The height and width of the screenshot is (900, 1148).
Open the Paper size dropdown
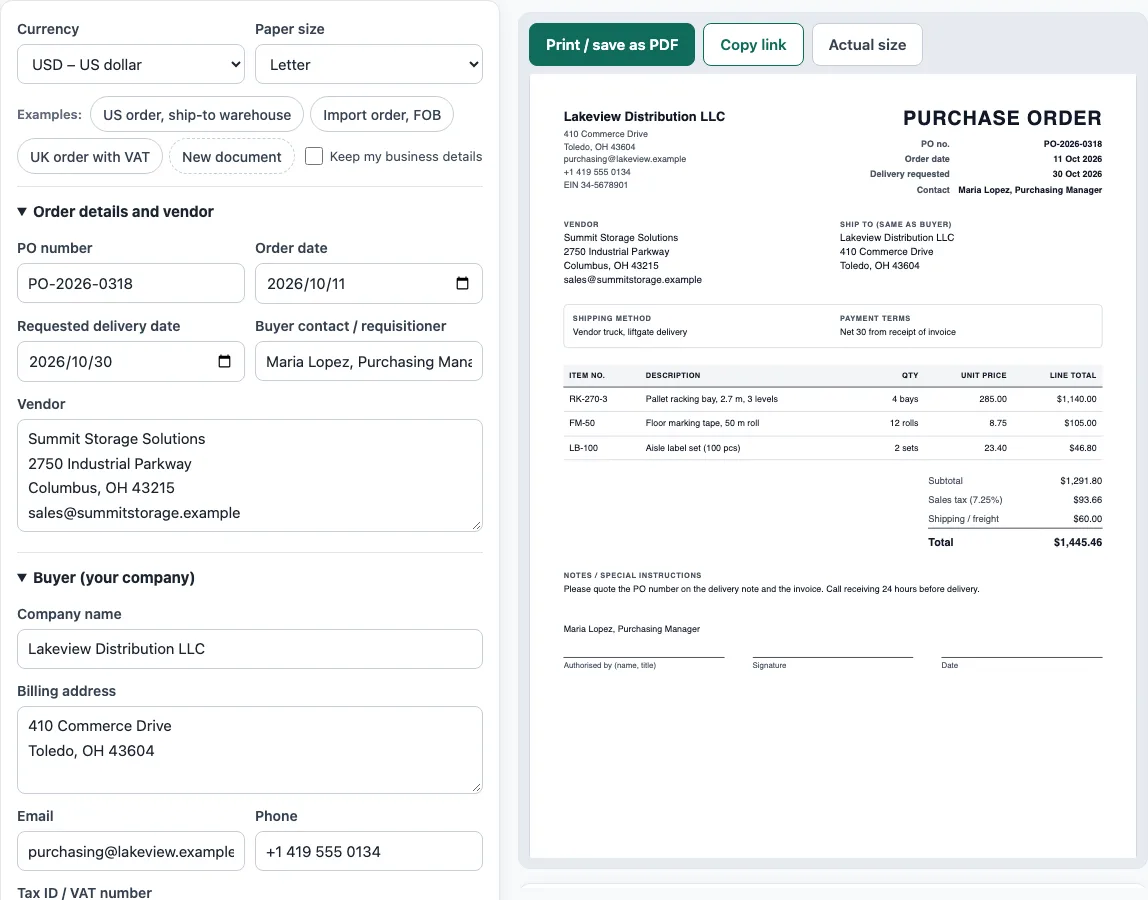point(369,64)
